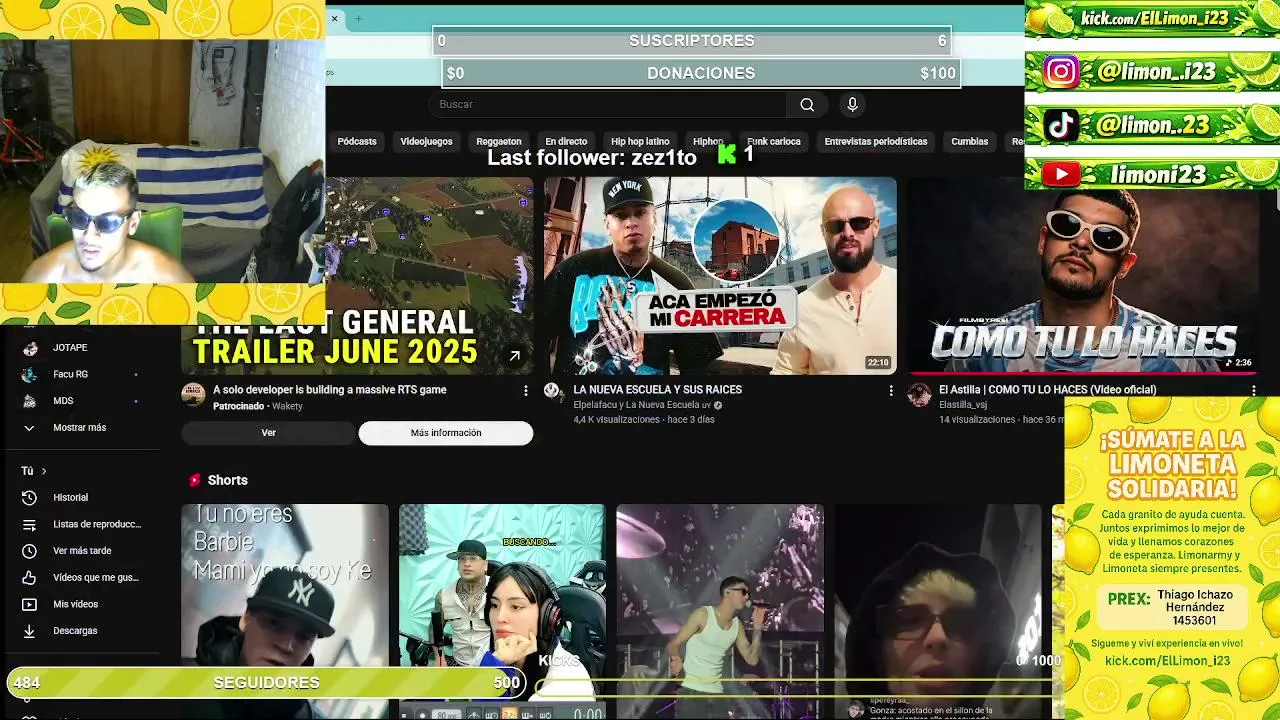This screenshot has height=720, width=1280.
Task: Select the En directo filter chip
Action: point(566,142)
